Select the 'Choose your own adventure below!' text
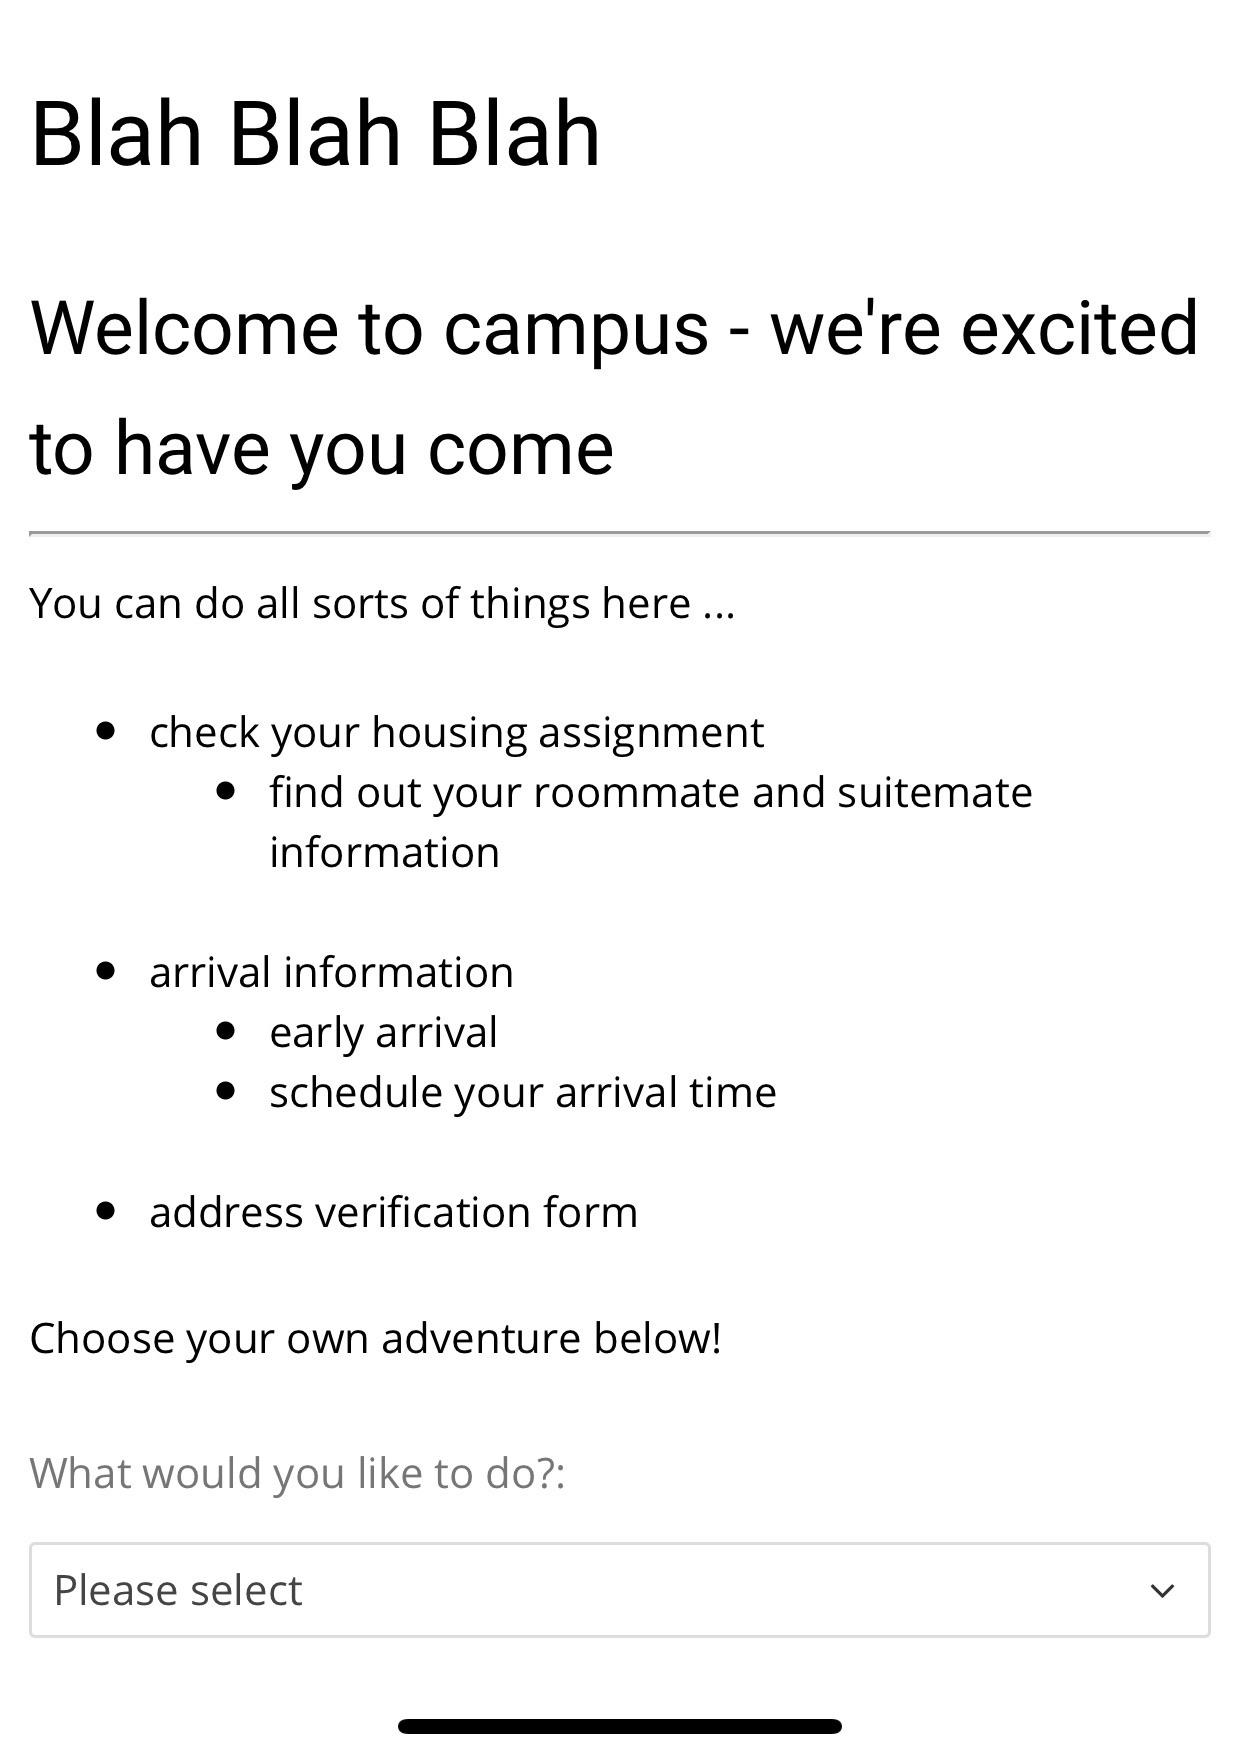The image size is (1236, 1757). tap(376, 1336)
